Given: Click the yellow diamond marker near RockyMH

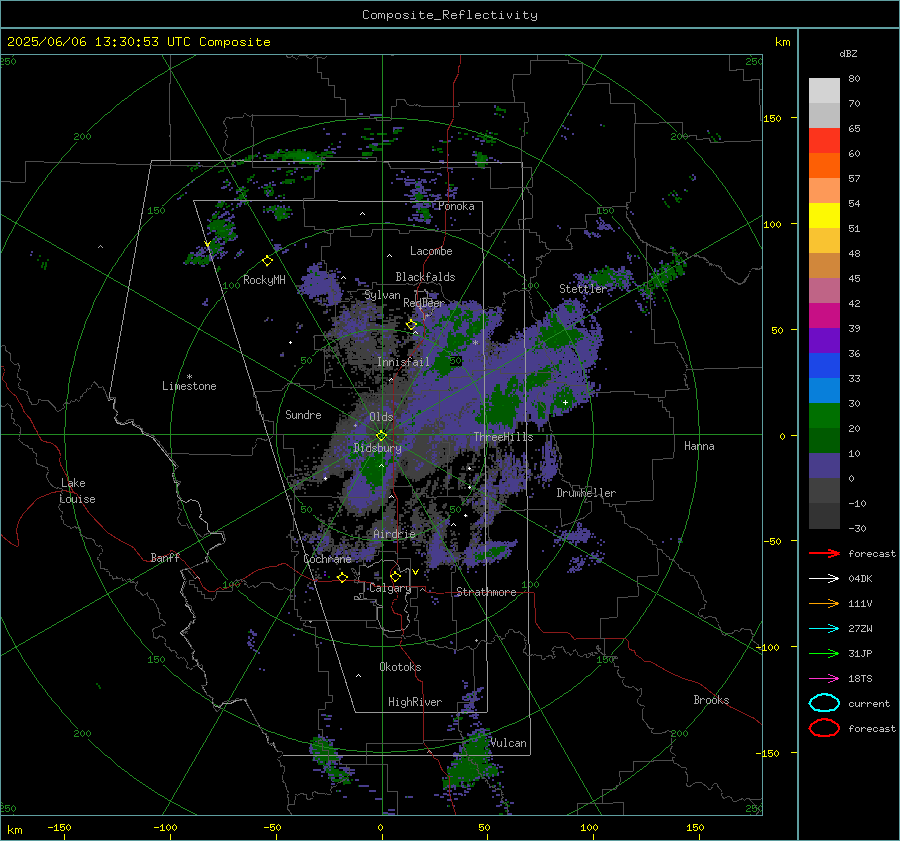Looking at the screenshot, I should [267, 261].
